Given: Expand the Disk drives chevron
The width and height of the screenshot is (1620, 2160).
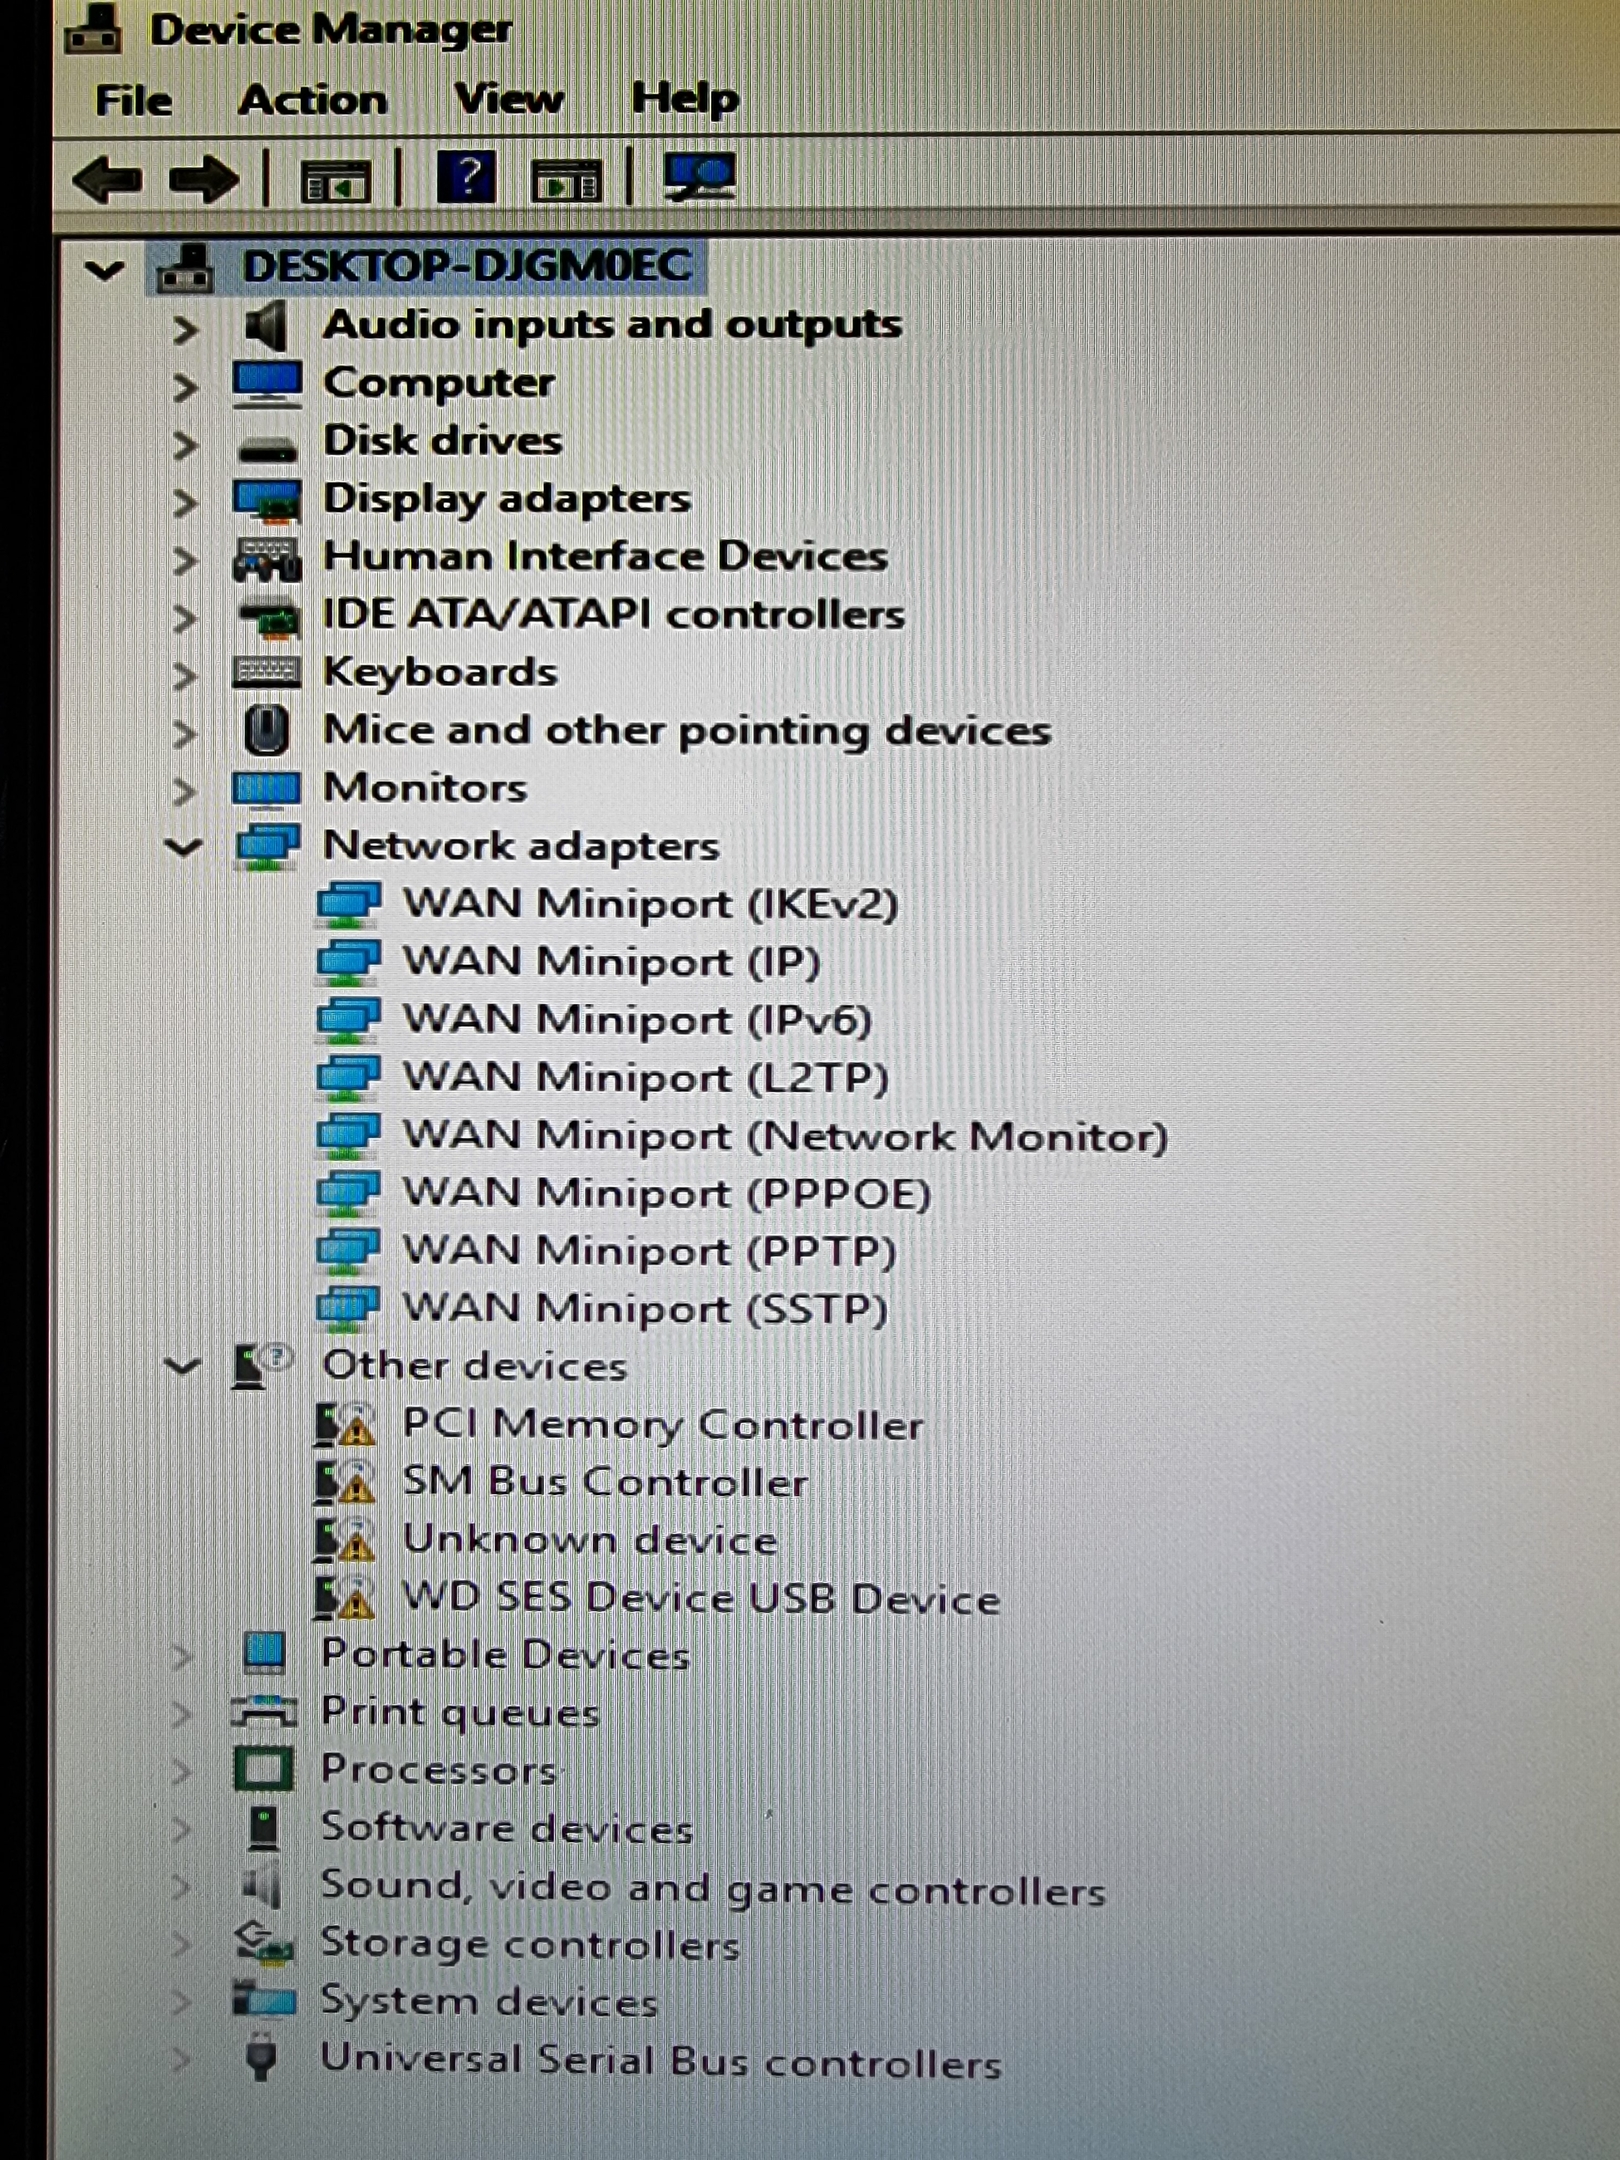Looking at the screenshot, I should click(185, 445).
